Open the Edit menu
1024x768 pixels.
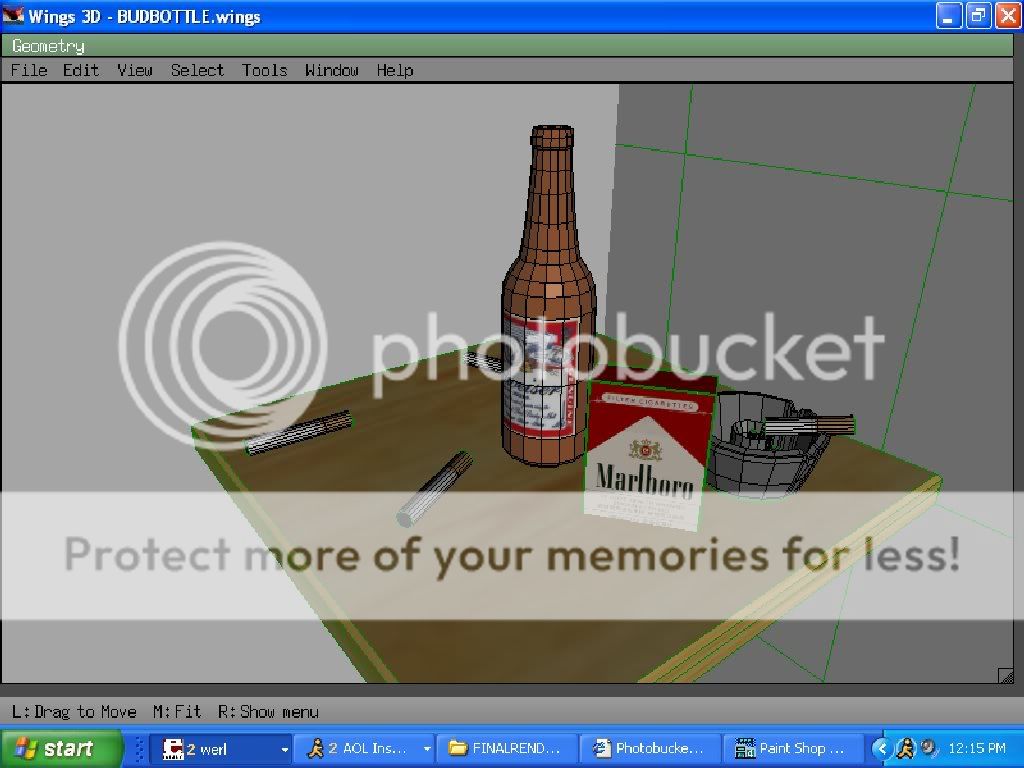click(x=81, y=70)
